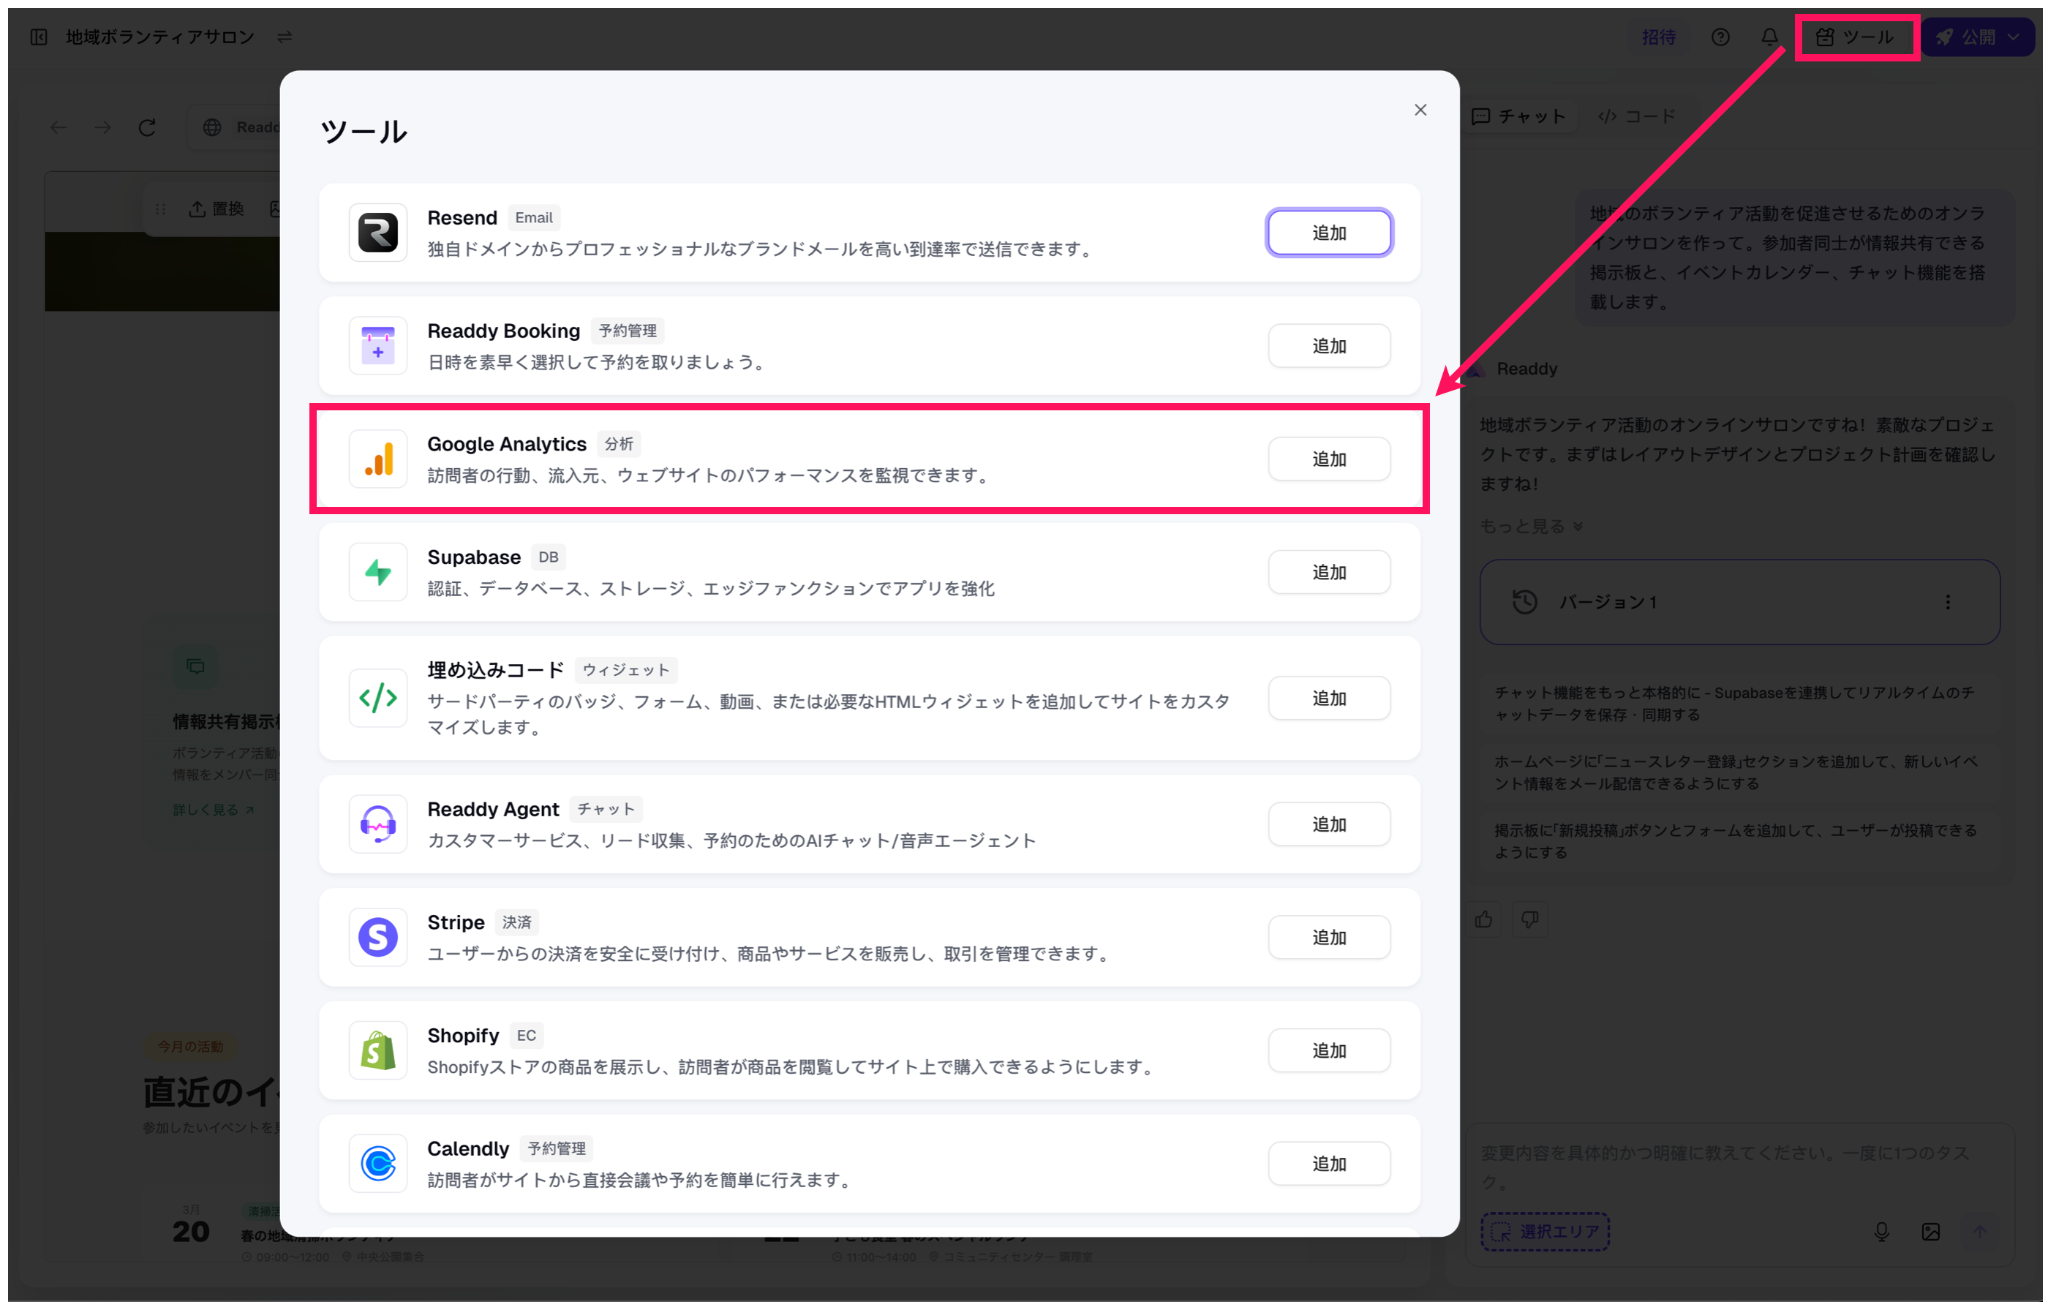This screenshot has height=1314, width=2048.
Task: Add the Stripe payment tool
Action: click(1329, 937)
